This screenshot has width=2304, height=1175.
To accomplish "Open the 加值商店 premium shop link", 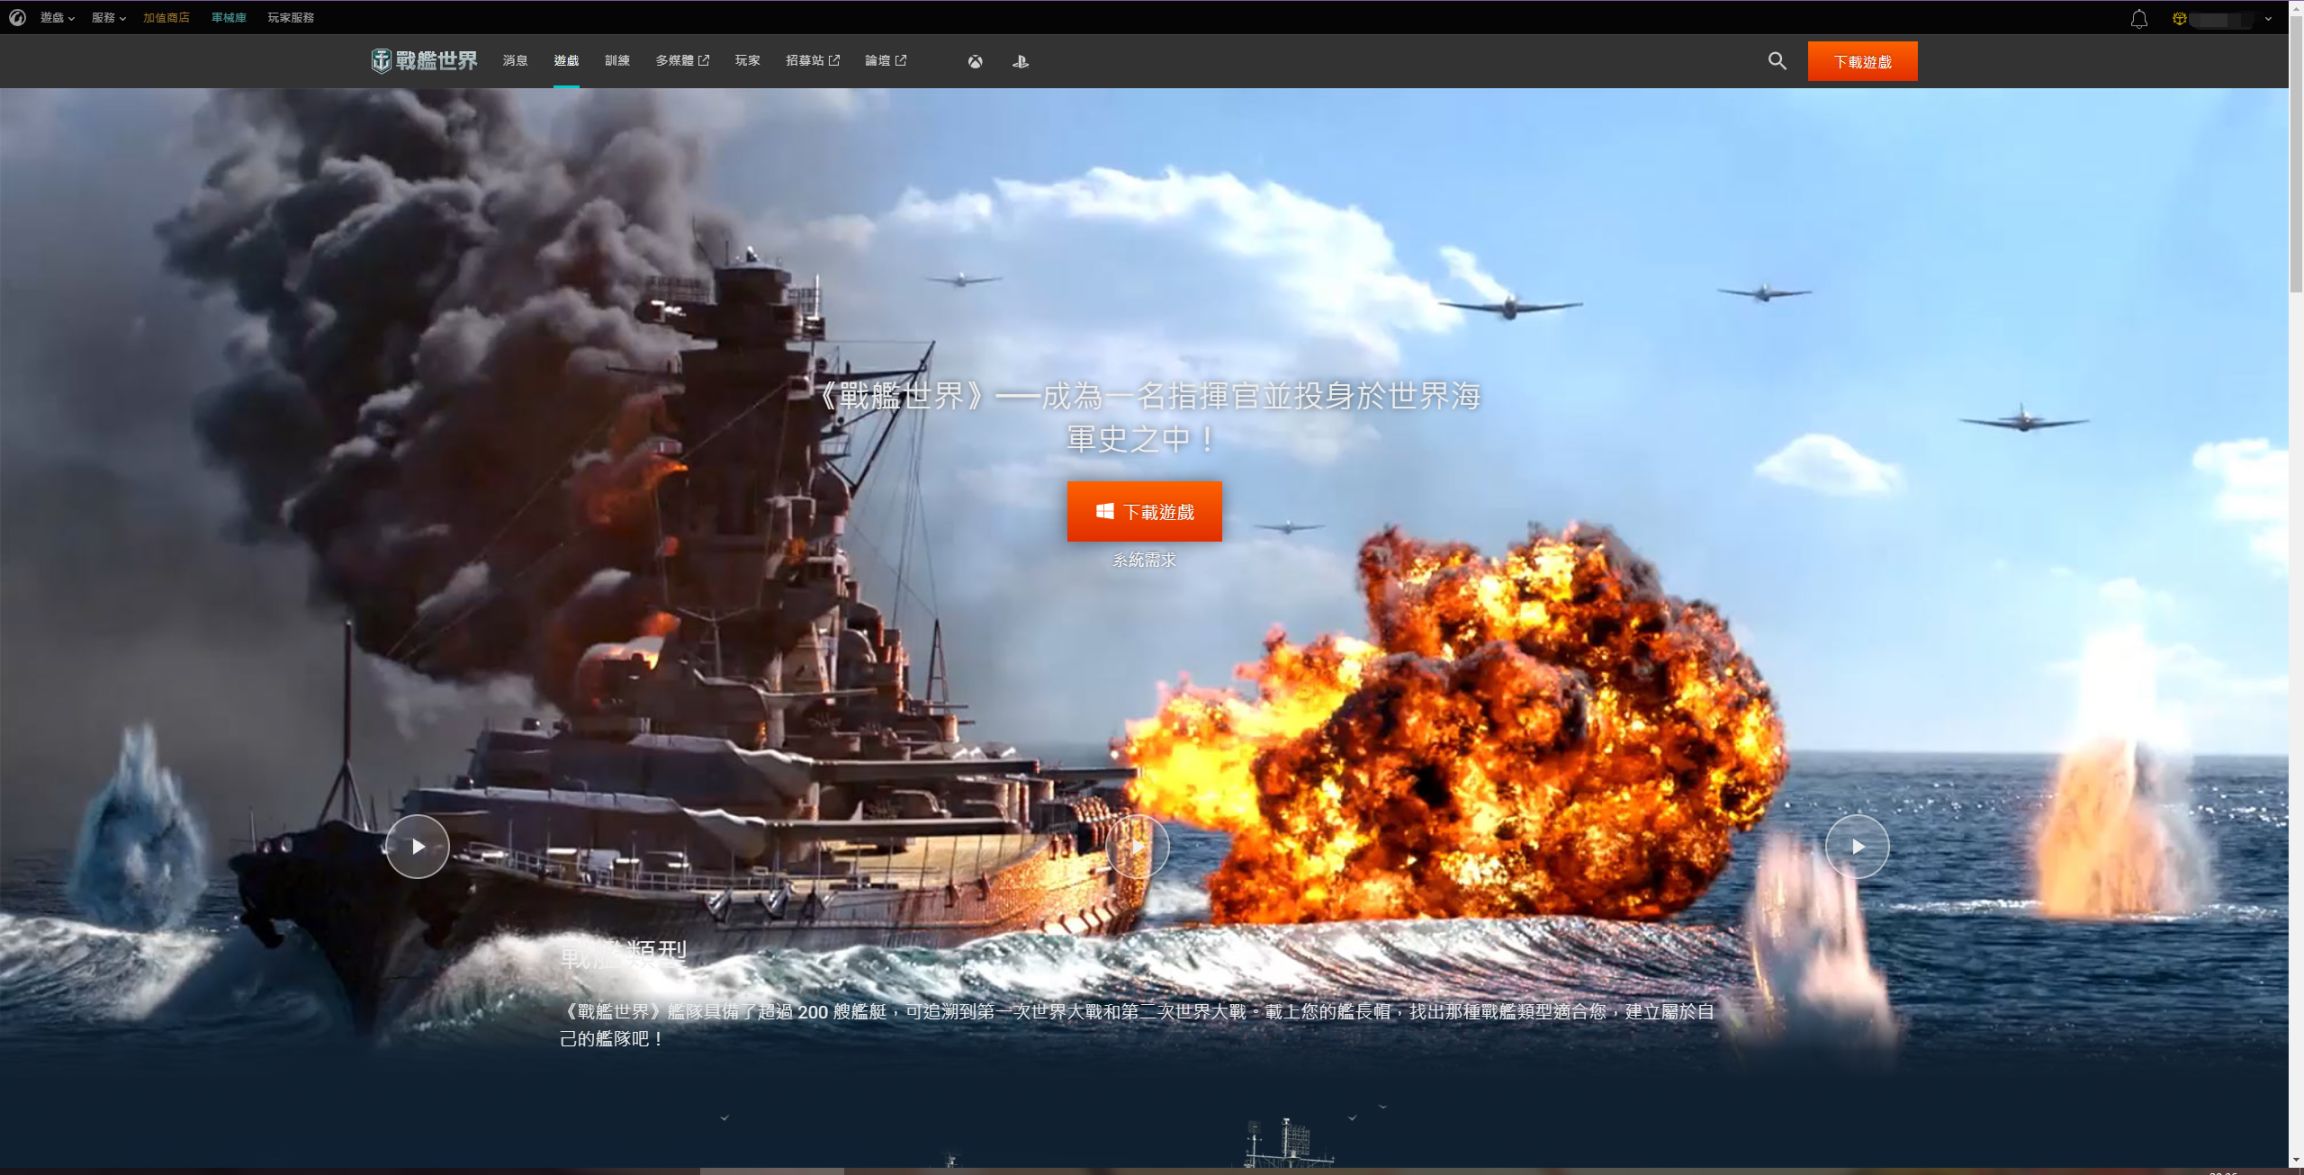I will [166, 18].
